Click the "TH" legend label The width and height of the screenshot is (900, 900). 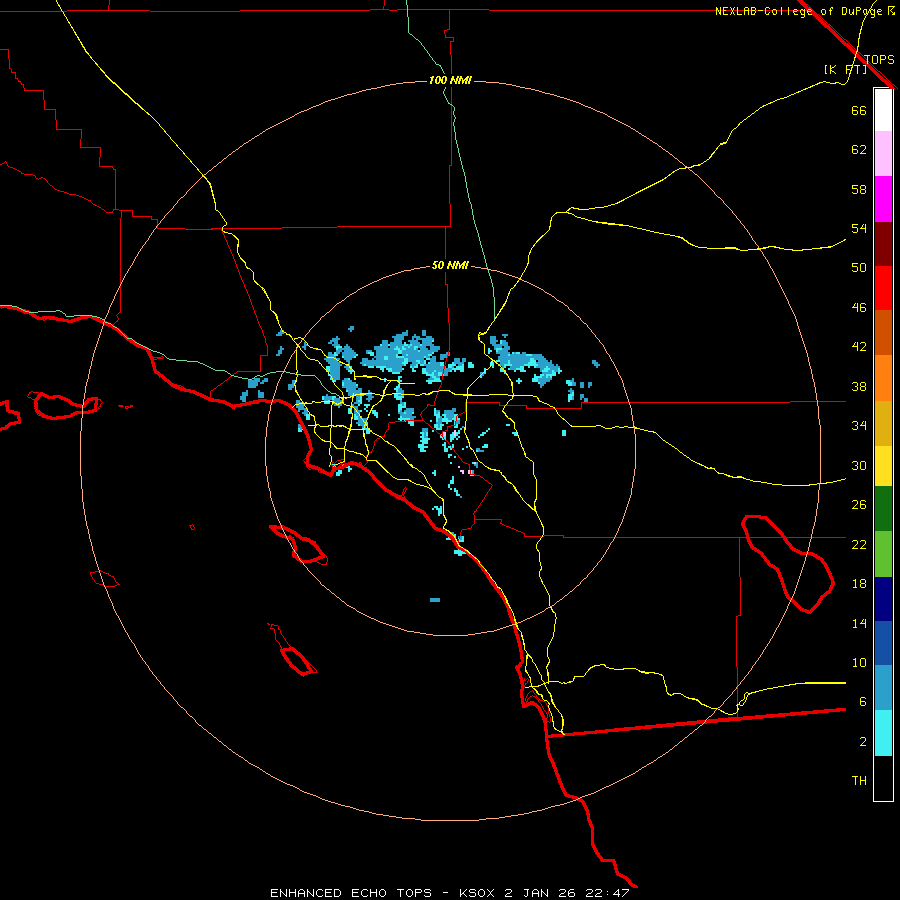(x=859, y=781)
